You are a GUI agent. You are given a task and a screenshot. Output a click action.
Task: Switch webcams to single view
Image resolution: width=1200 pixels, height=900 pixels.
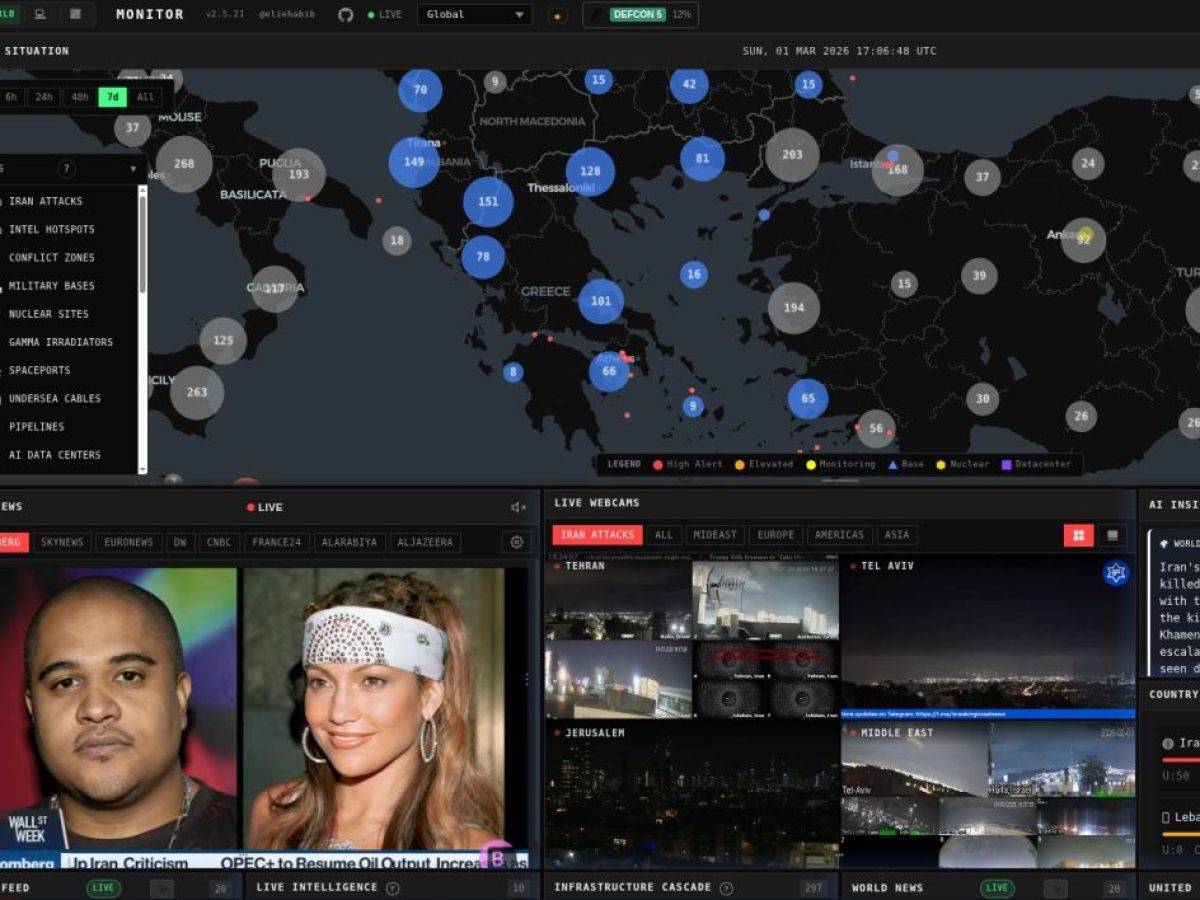coord(1111,535)
